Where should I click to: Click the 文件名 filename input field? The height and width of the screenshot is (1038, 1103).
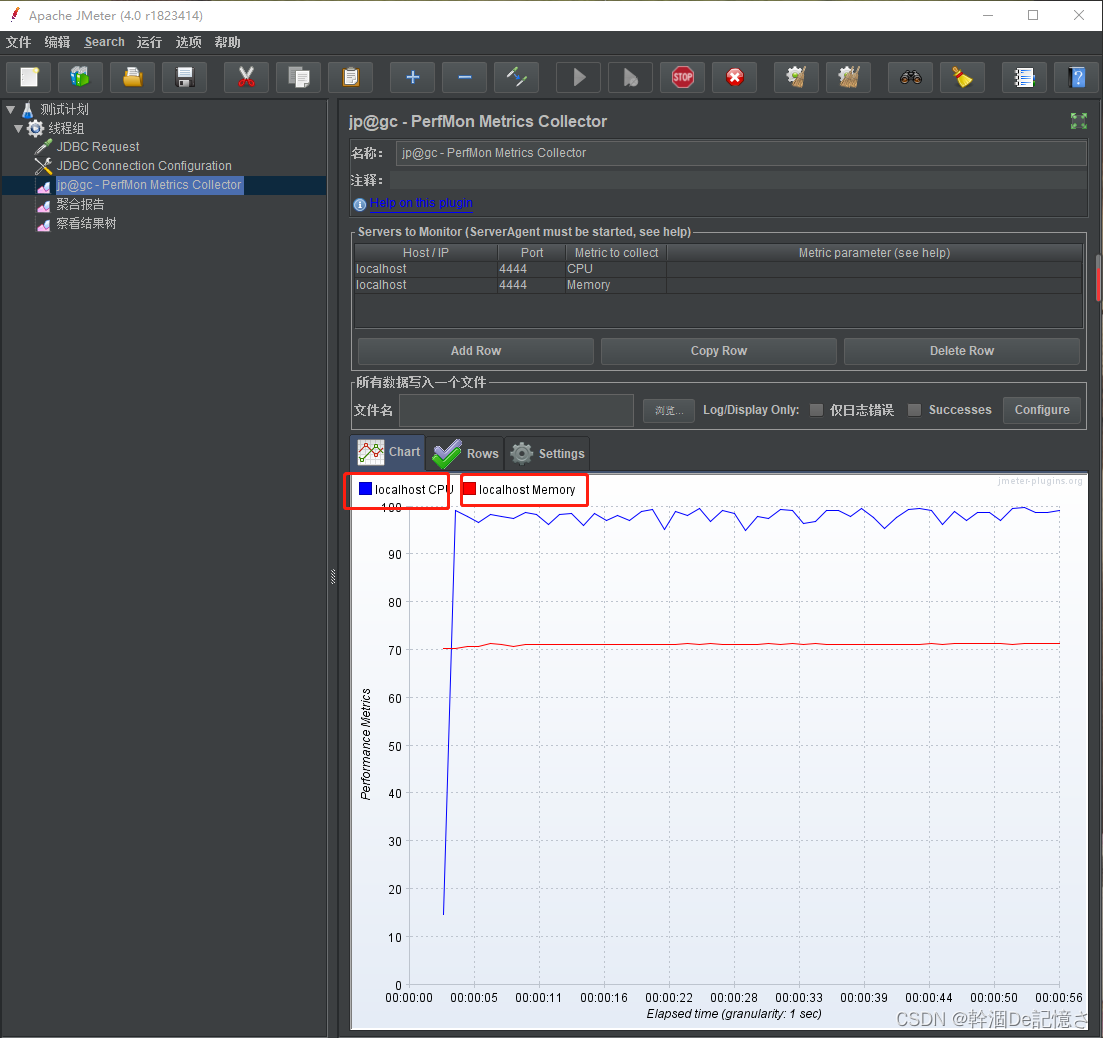click(x=516, y=411)
